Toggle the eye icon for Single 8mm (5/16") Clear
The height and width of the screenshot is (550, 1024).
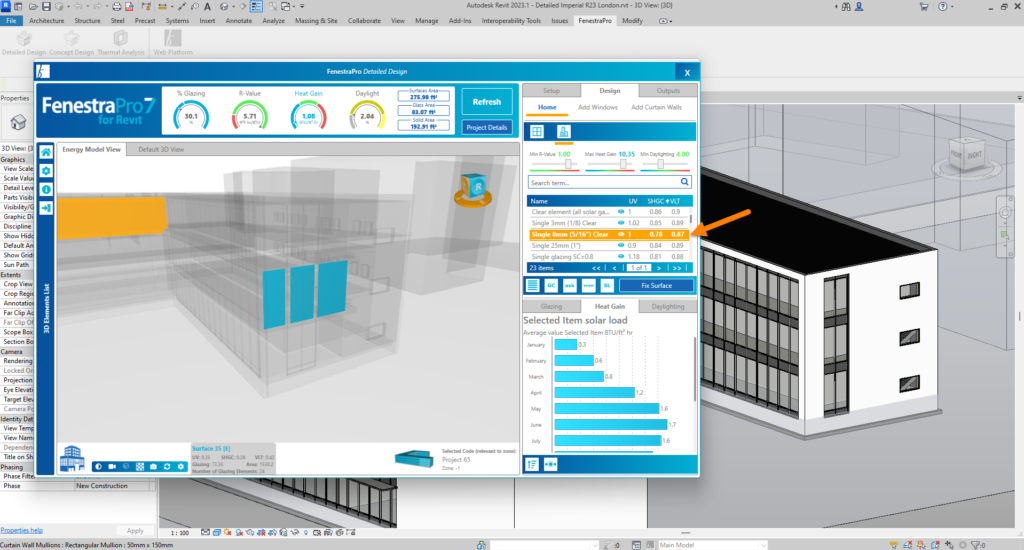pos(621,234)
